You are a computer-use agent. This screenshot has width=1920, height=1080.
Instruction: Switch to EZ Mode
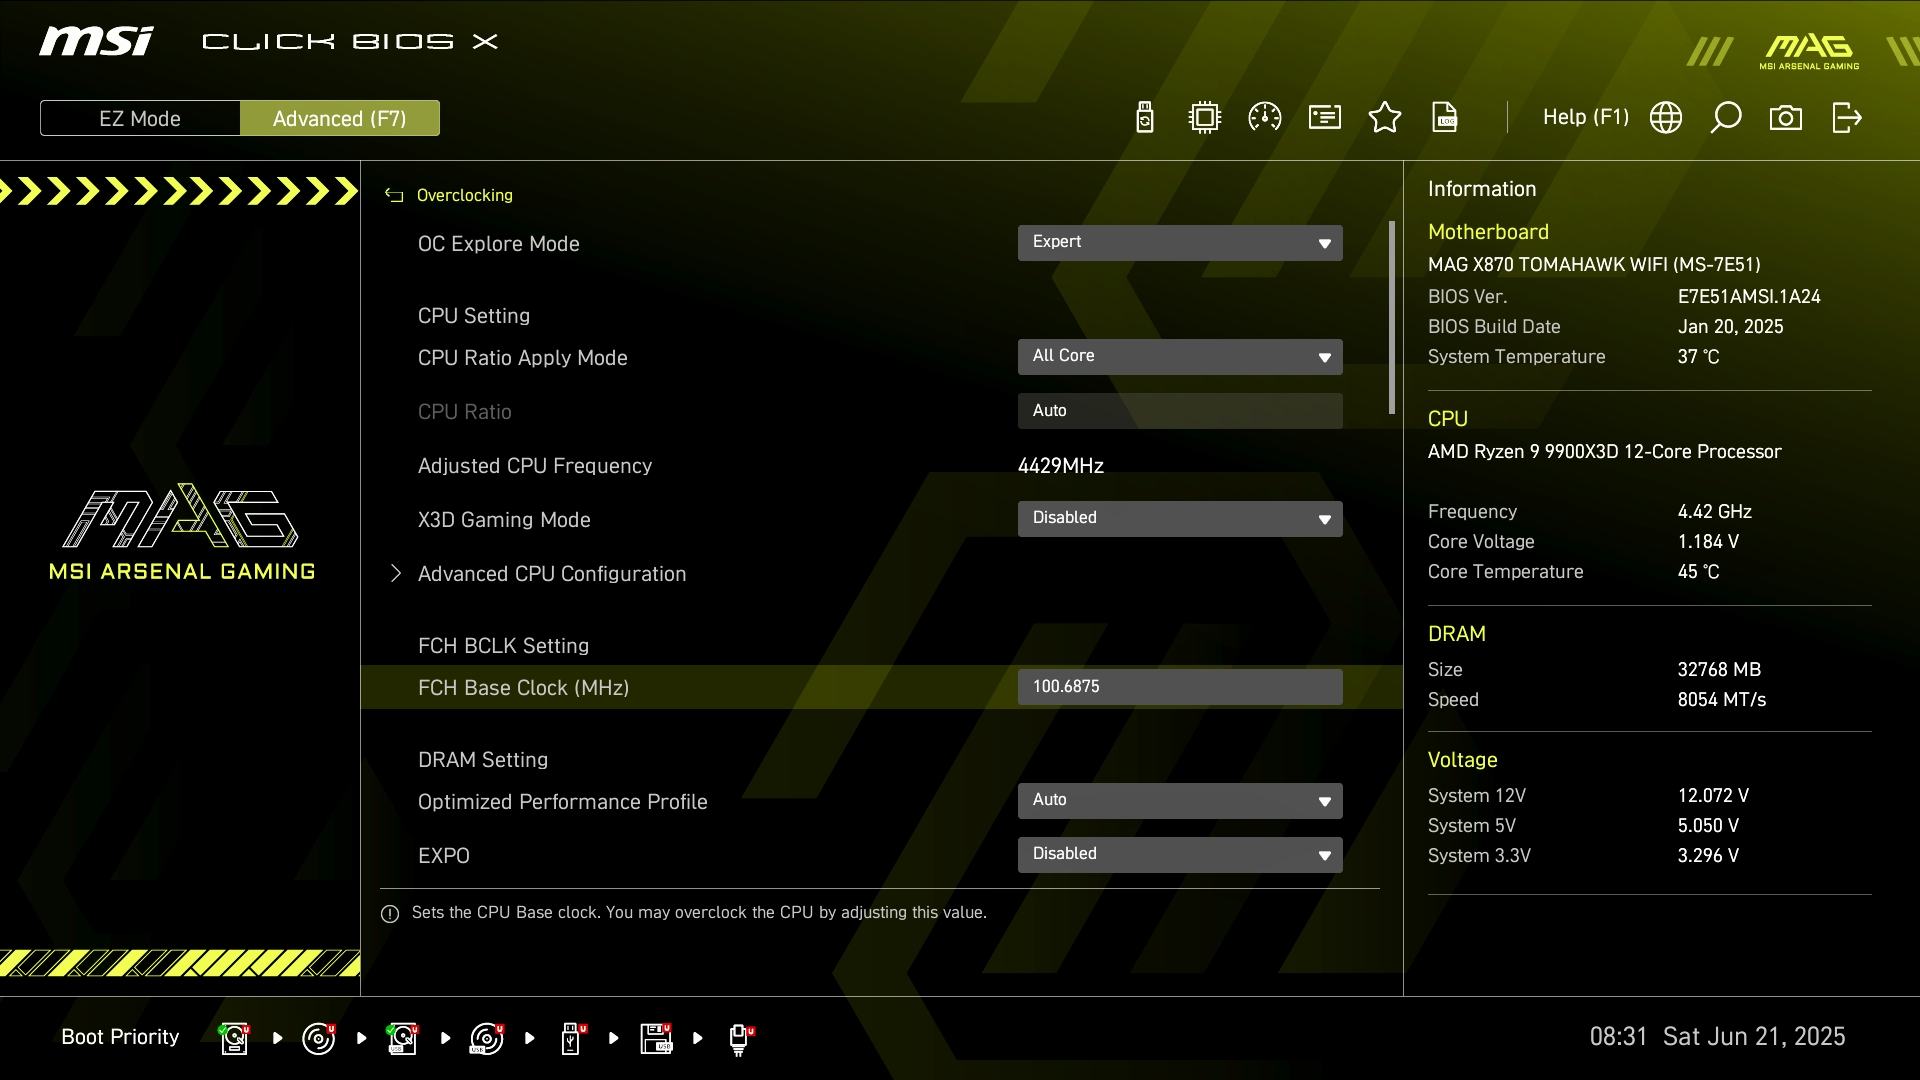[140, 118]
